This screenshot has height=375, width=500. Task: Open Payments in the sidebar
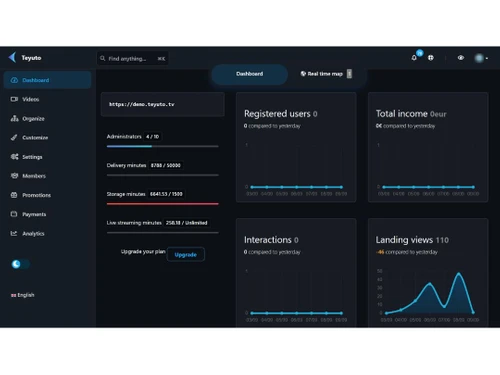pyautogui.click(x=47, y=214)
